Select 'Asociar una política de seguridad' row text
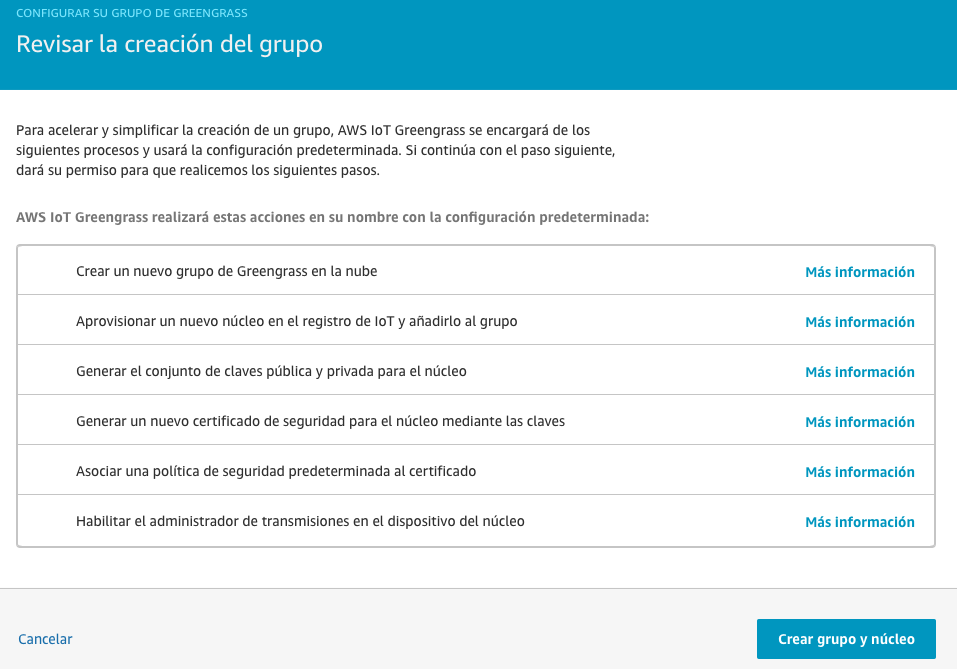Viewport: 957px width, 669px height. tap(276, 472)
